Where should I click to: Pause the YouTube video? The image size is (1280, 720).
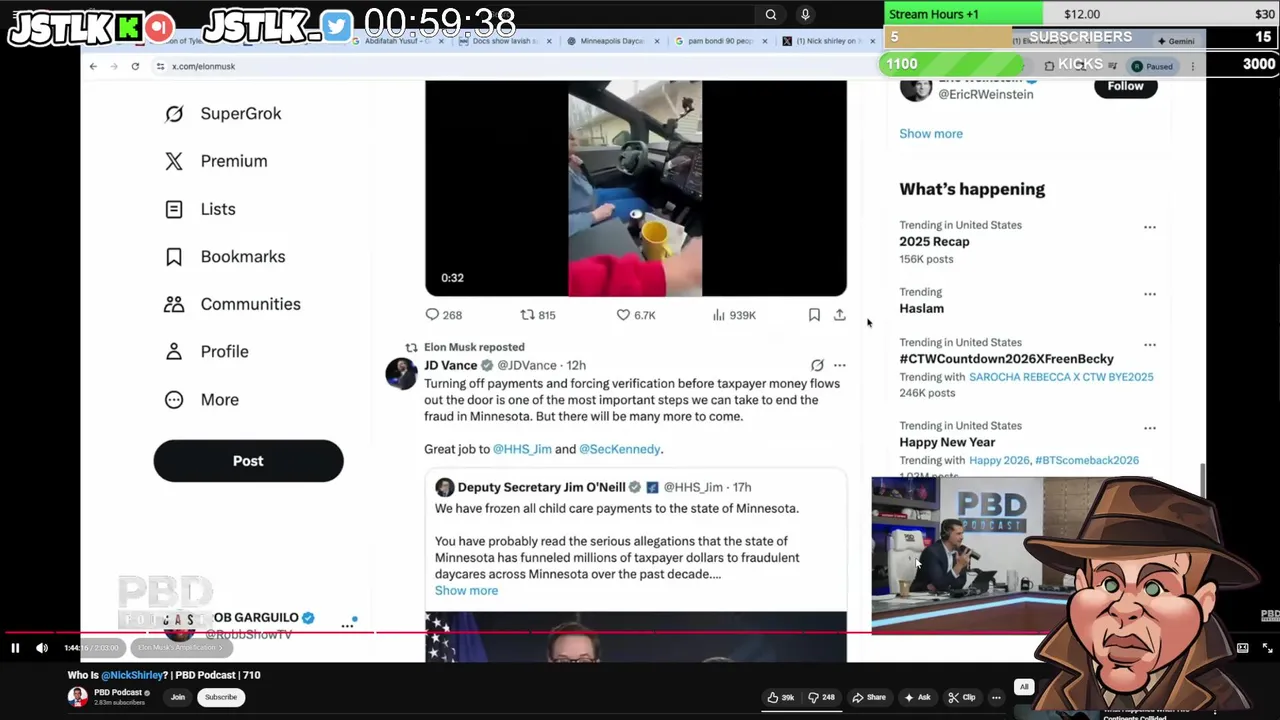click(15, 648)
